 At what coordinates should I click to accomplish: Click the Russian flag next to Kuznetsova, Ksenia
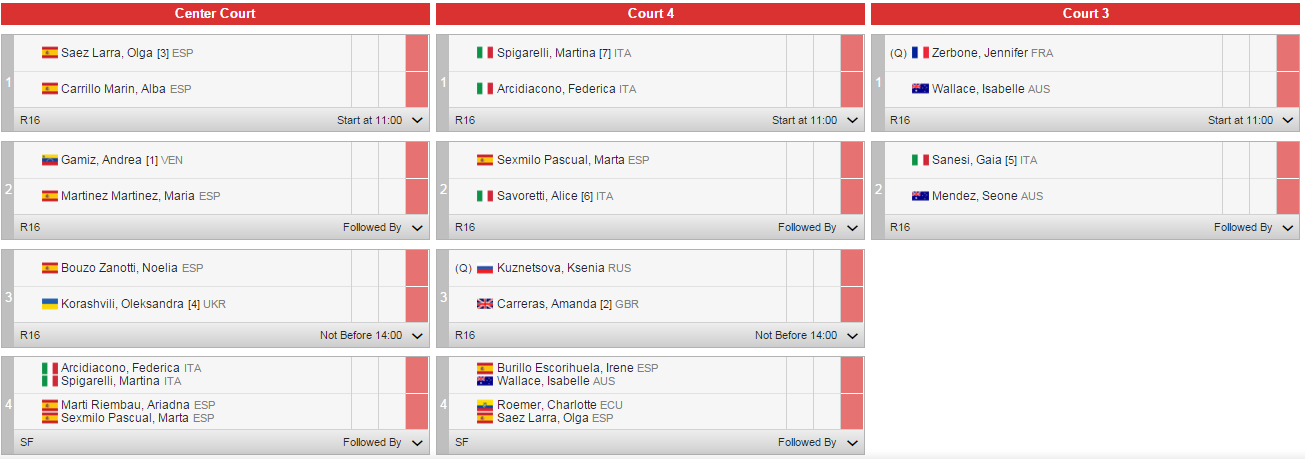[485, 268]
